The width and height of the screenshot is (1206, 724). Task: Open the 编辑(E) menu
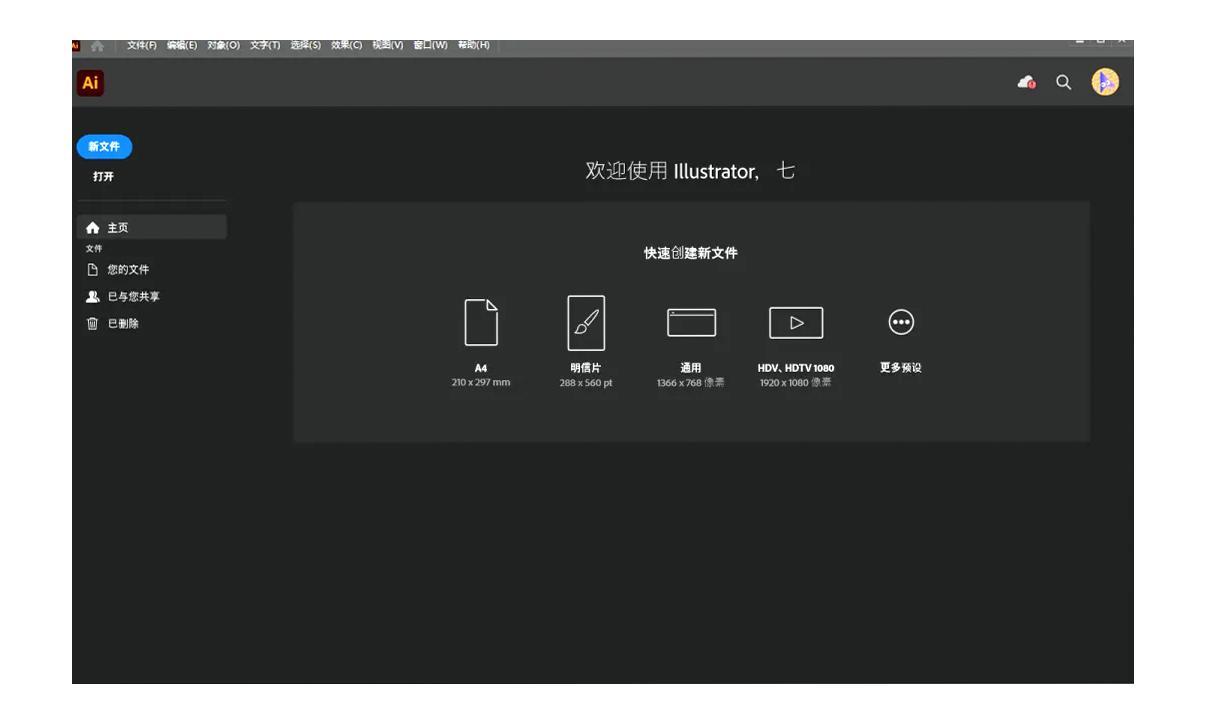pos(183,45)
